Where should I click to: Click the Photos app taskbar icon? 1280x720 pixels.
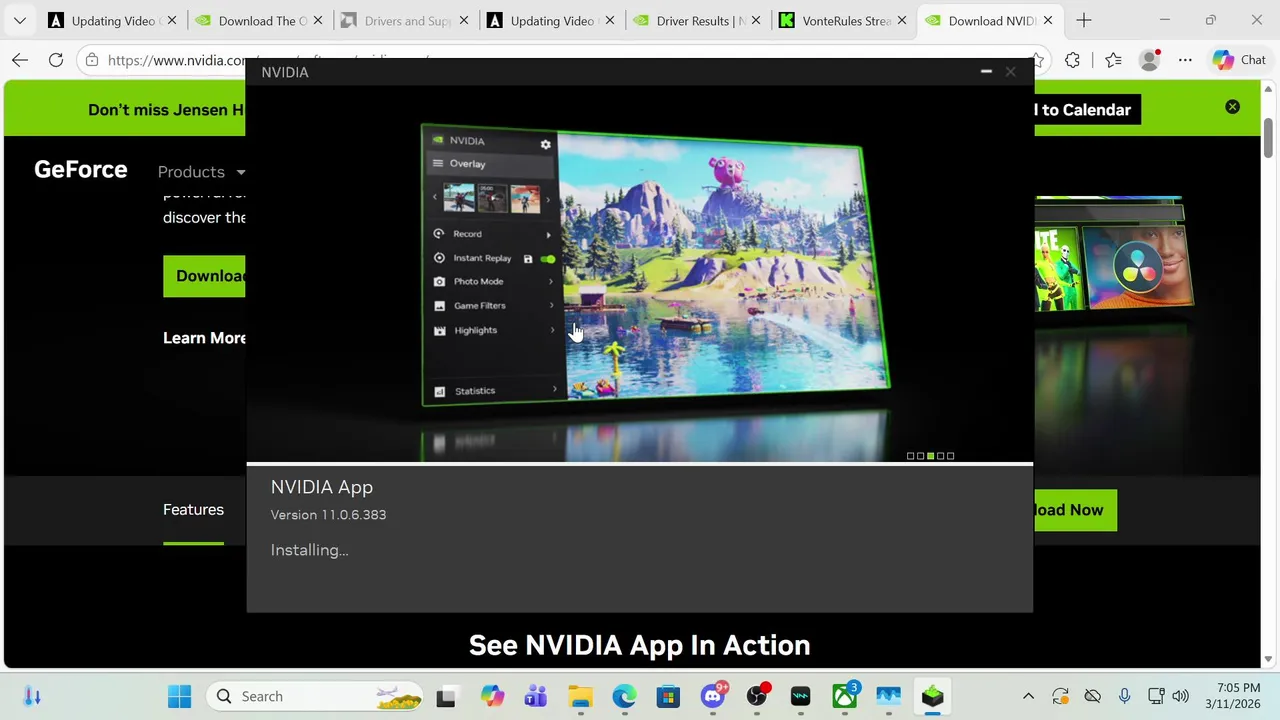888,696
